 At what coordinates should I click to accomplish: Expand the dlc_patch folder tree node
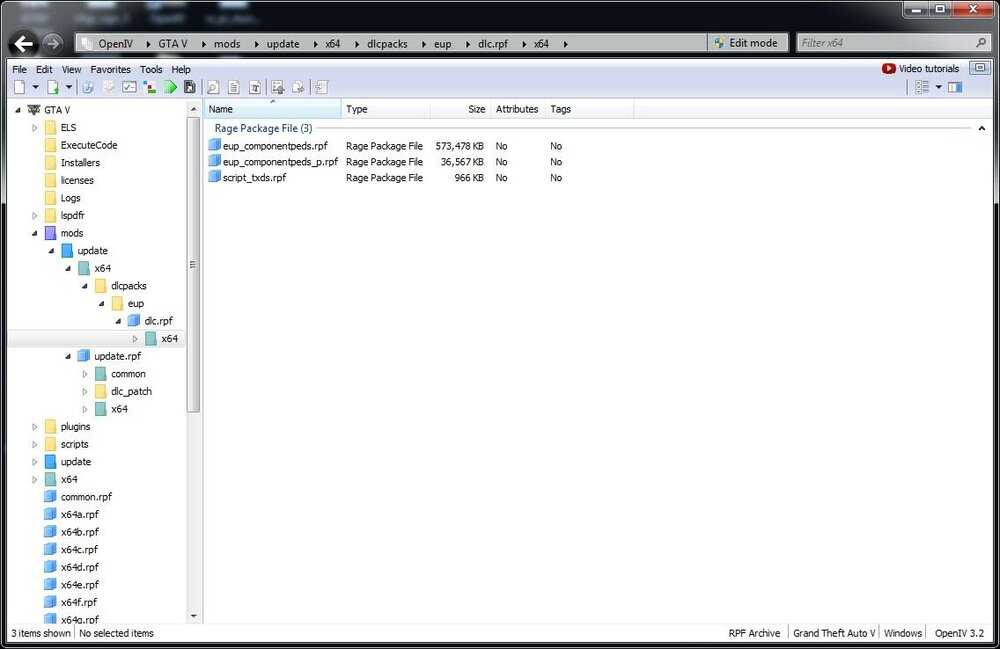[84, 391]
